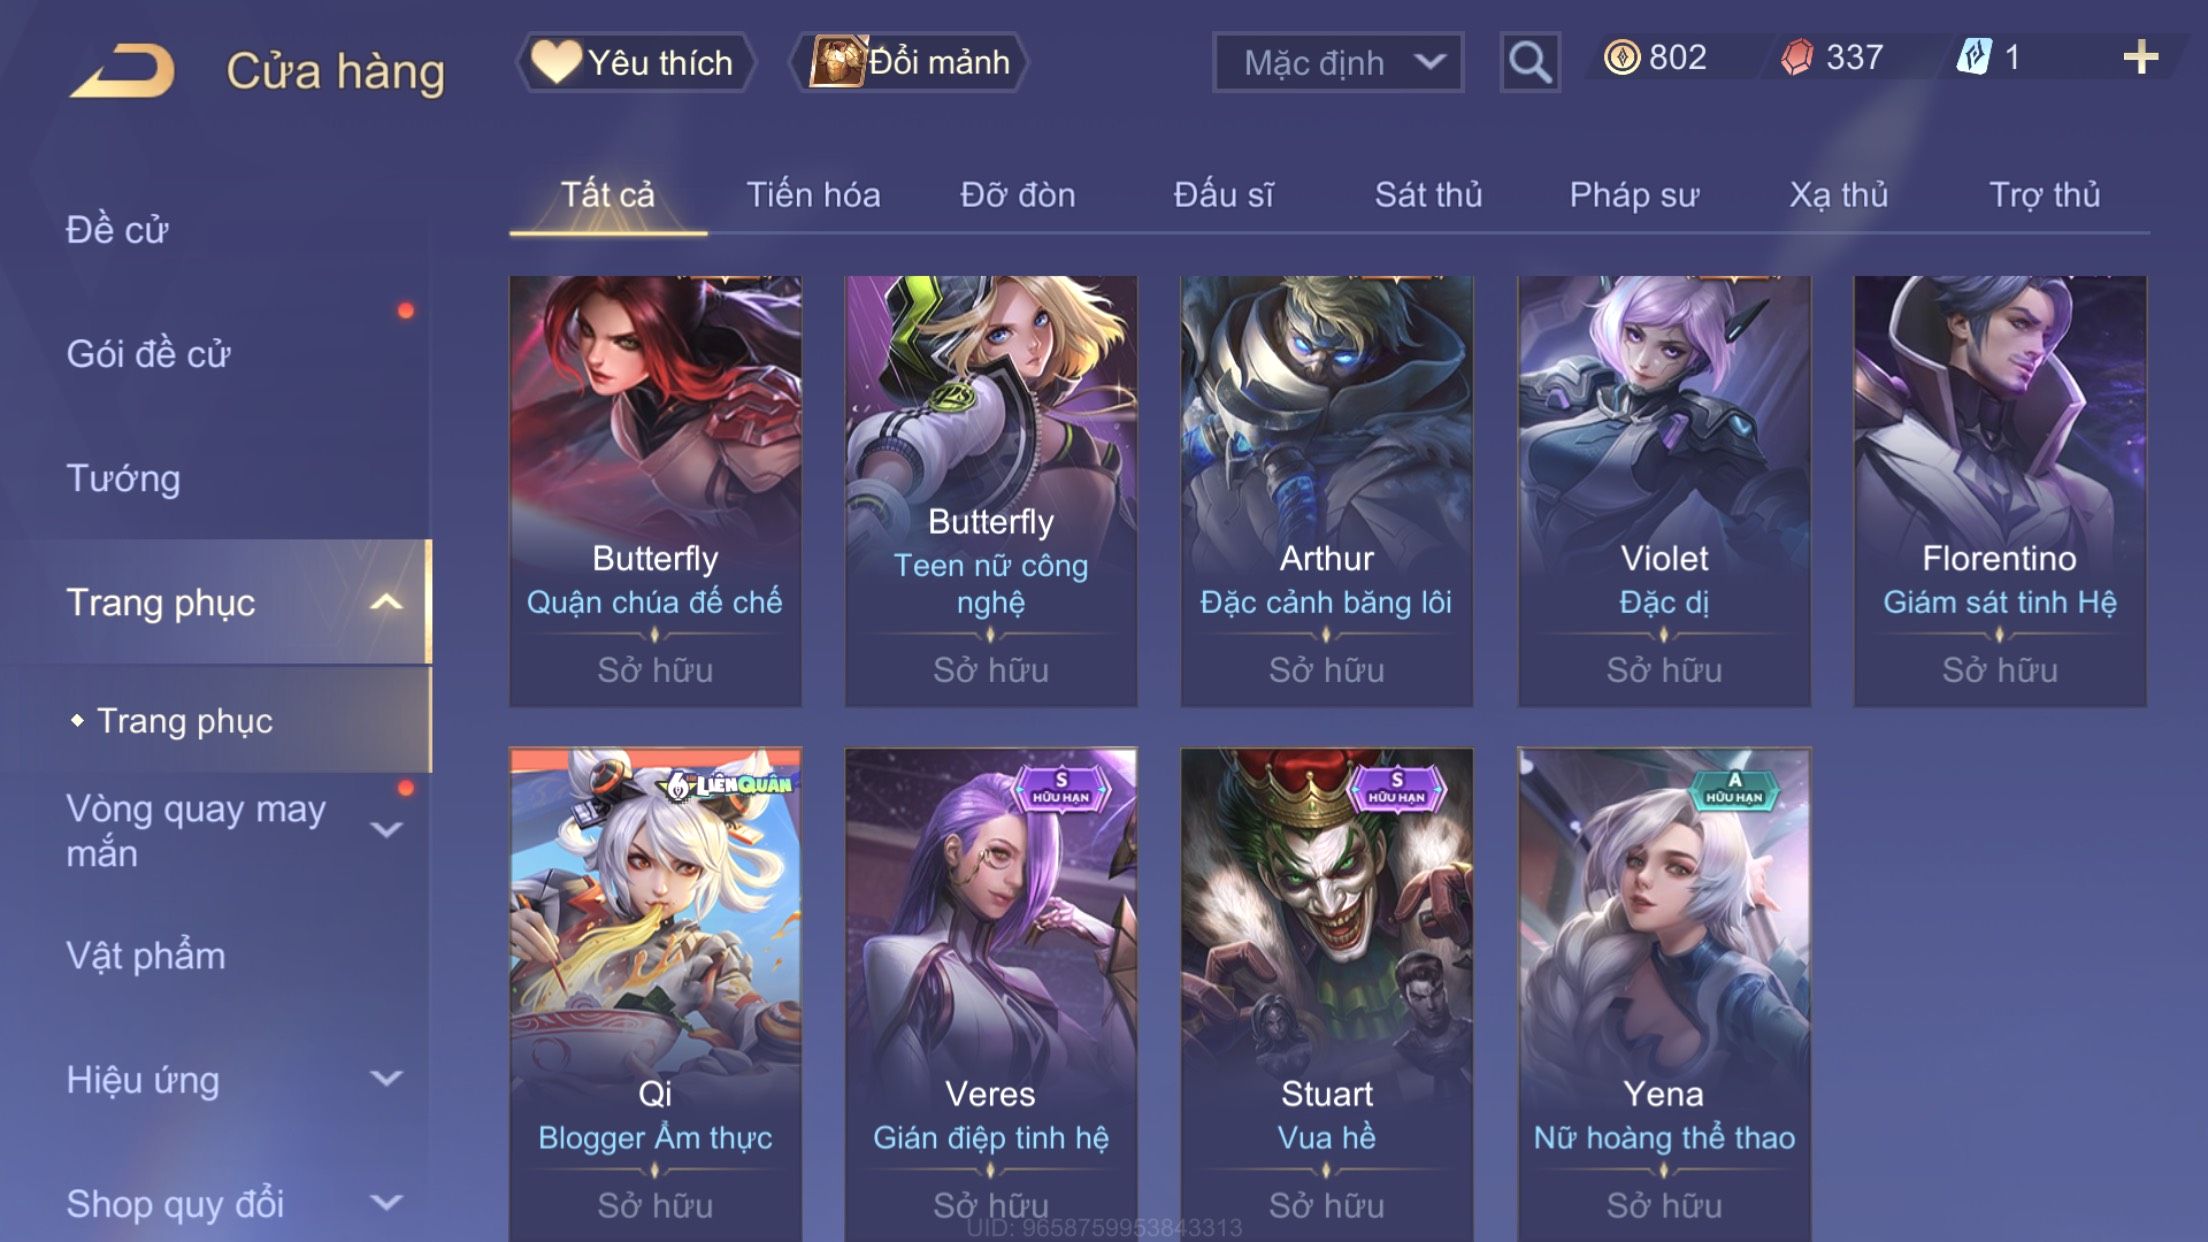Open the search magnifier icon
Image resolution: width=2208 pixels, height=1242 pixels.
(1530, 62)
